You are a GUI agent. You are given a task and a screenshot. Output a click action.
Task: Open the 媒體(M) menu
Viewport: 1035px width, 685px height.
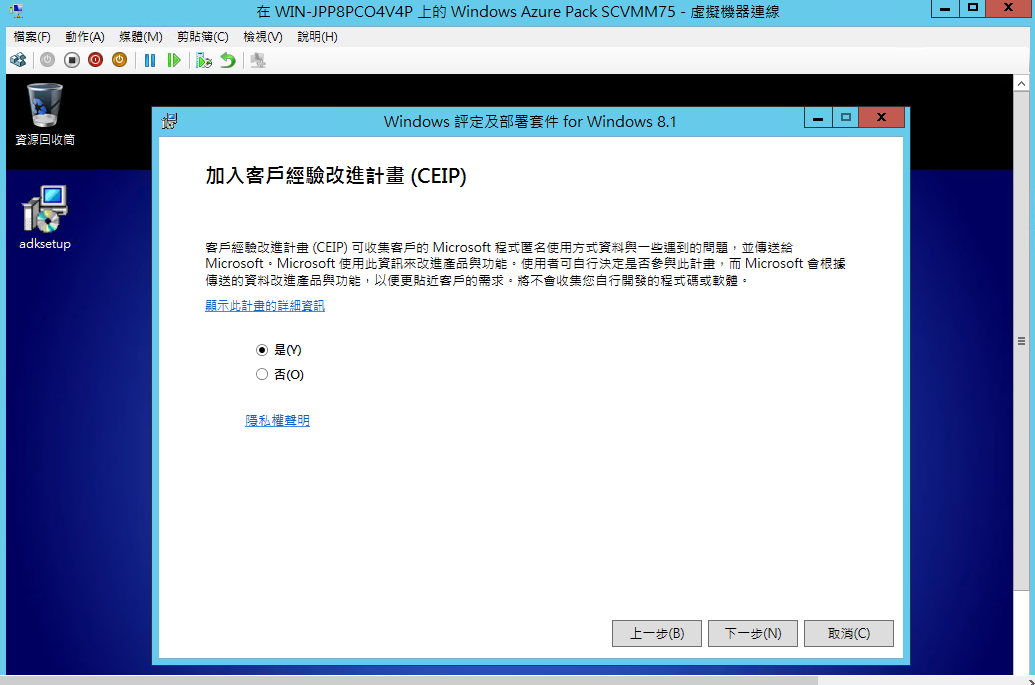tap(141, 37)
